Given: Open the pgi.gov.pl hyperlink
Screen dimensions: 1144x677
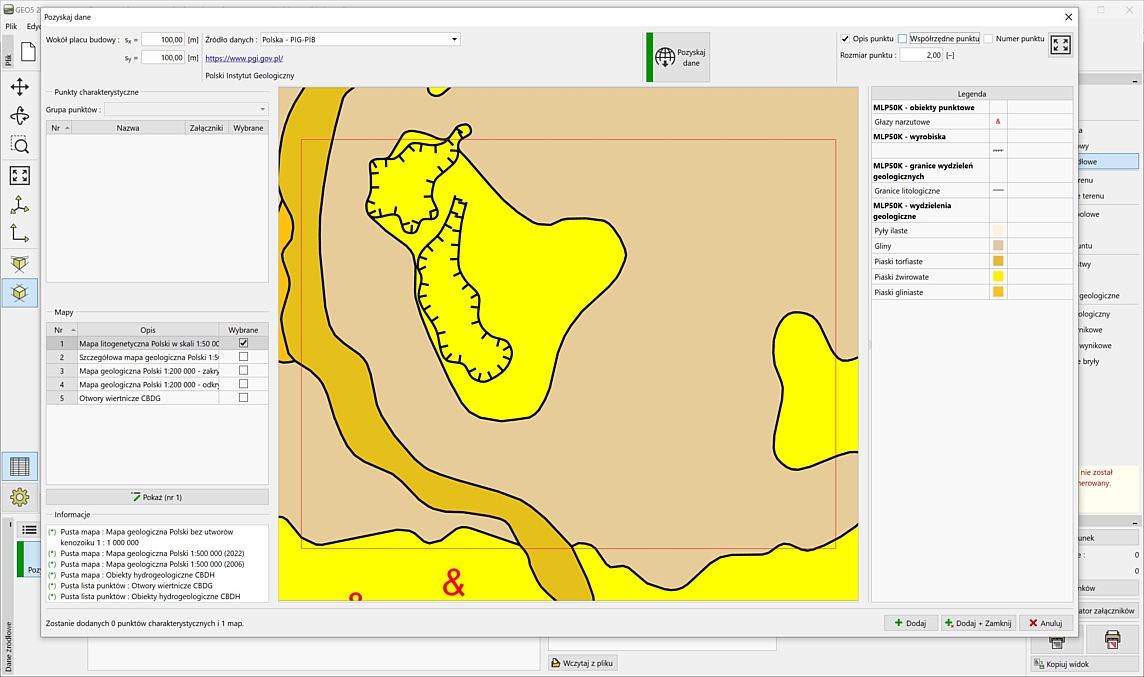Looking at the screenshot, I should pos(244,58).
